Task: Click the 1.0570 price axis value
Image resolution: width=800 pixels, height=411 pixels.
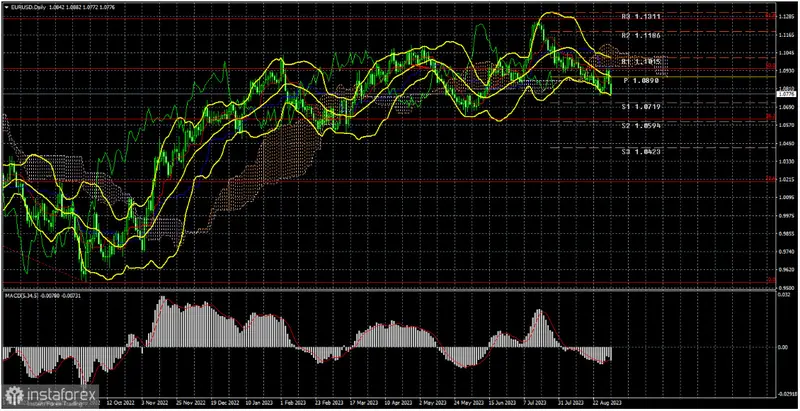Action: tap(788, 125)
